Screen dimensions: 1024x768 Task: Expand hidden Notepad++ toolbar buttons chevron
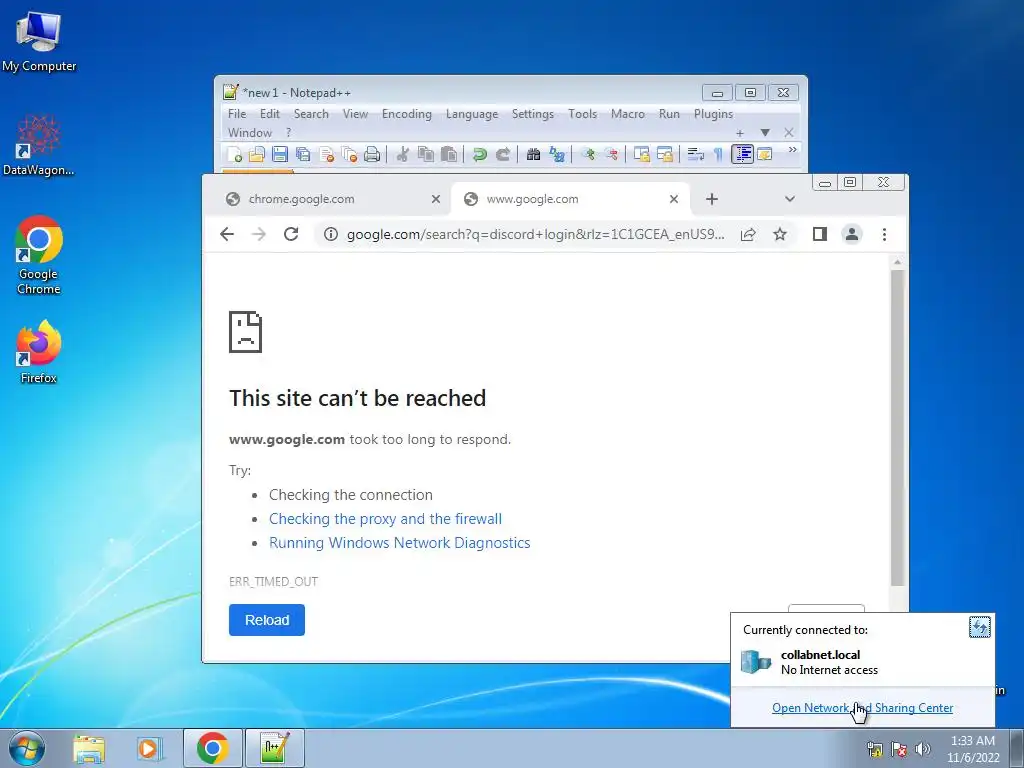[792, 150]
